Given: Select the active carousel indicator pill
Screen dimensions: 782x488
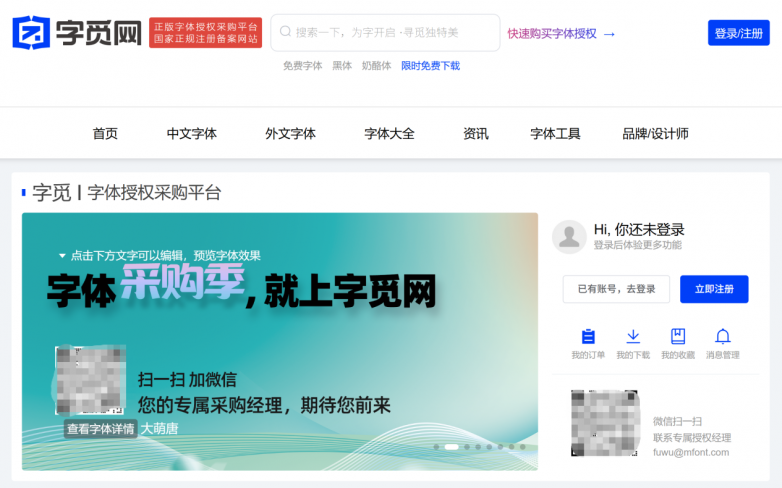Looking at the screenshot, I should click(451, 447).
